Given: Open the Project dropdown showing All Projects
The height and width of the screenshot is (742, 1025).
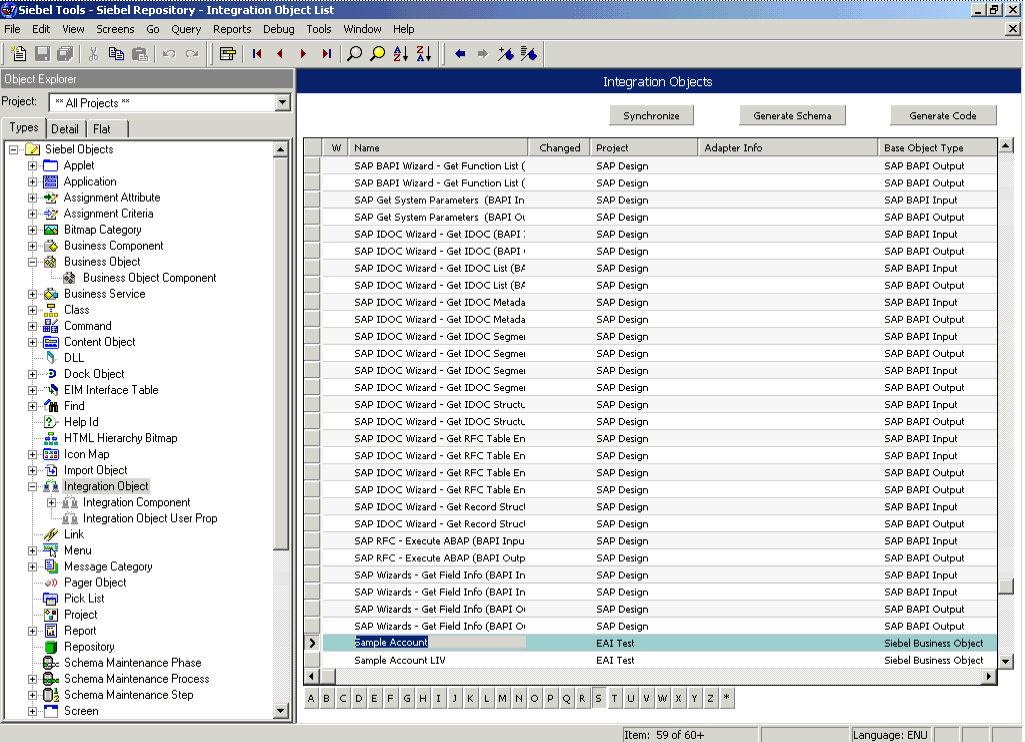Looking at the screenshot, I should tap(281, 101).
